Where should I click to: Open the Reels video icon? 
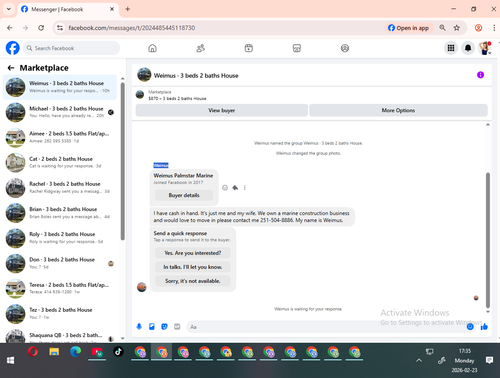[249, 48]
